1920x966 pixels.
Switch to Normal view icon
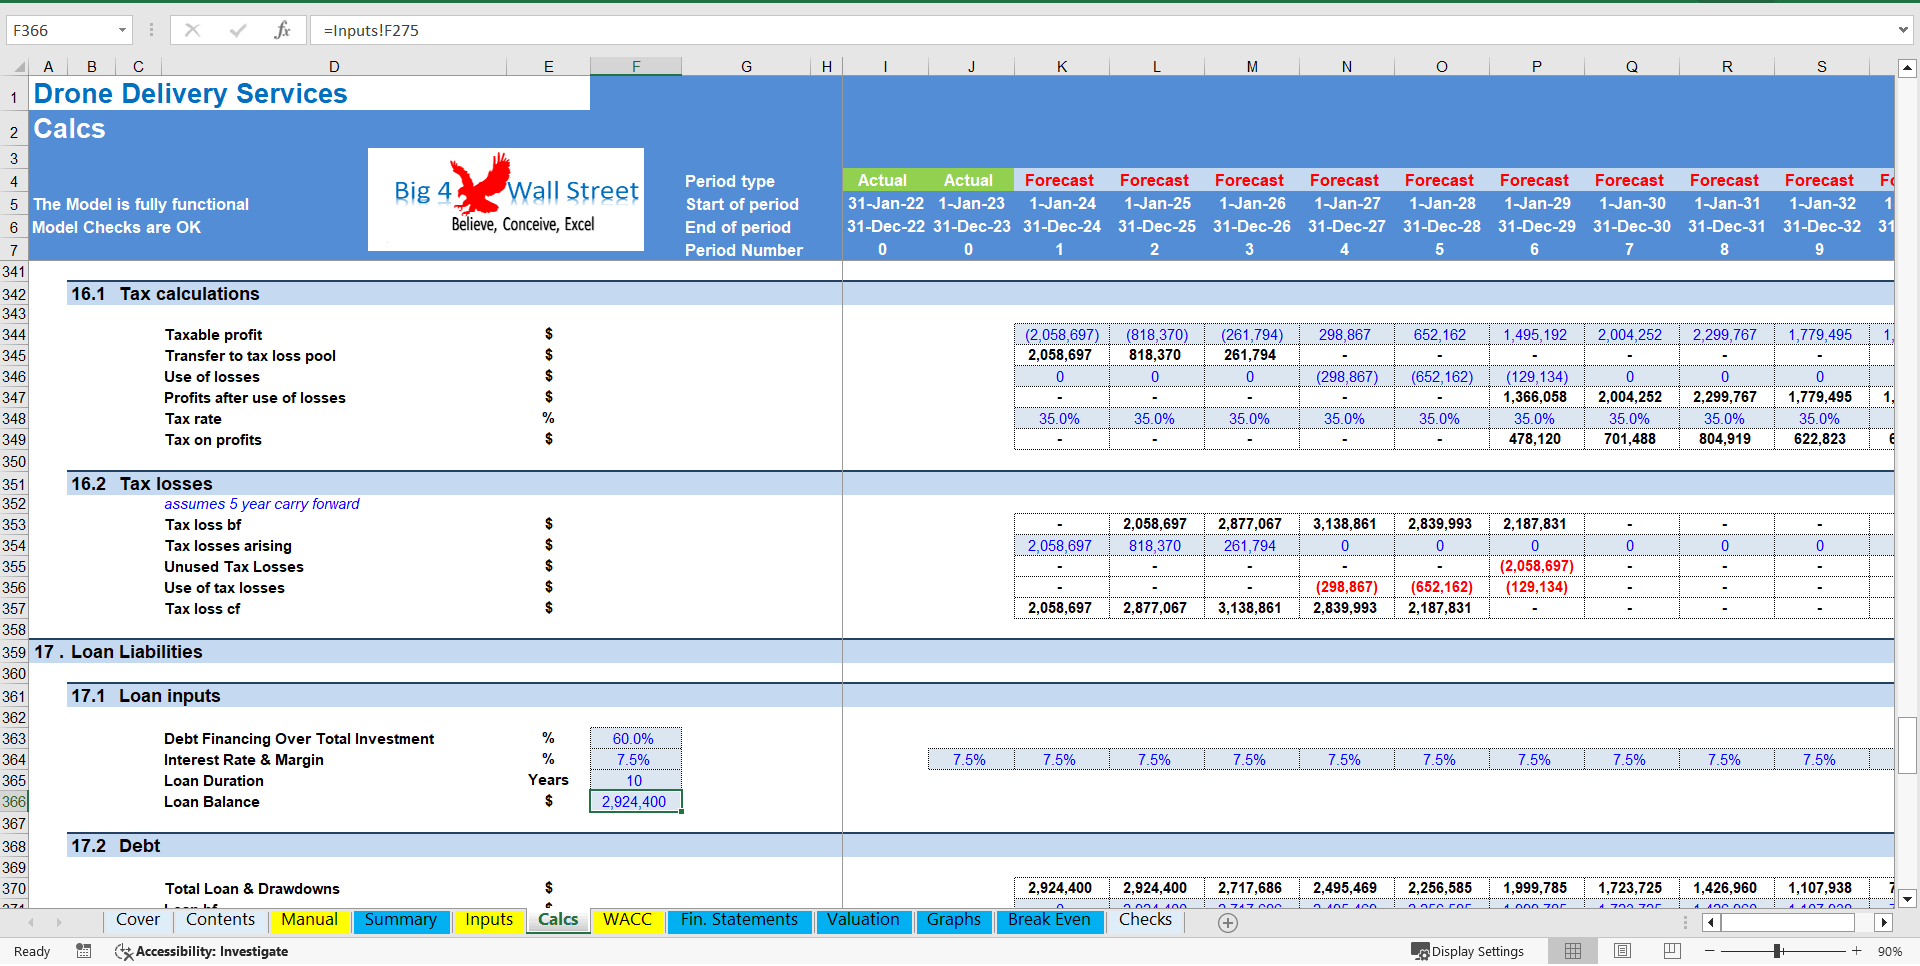pyautogui.click(x=1573, y=951)
